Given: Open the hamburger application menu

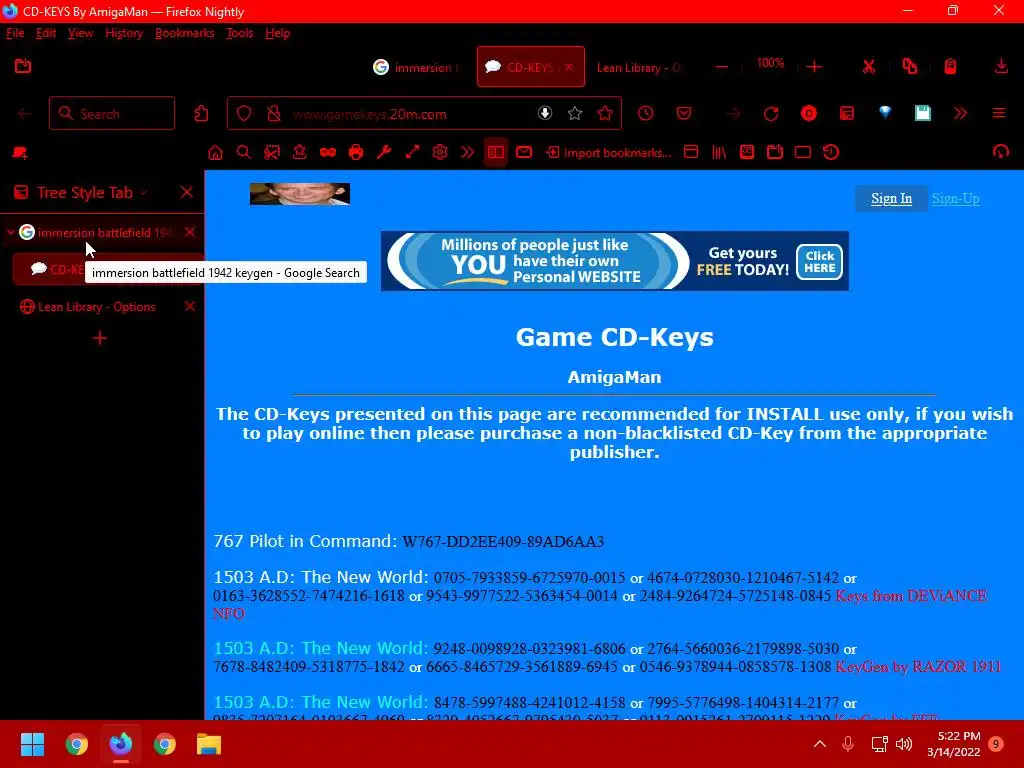Looking at the screenshot, I should [999, 114].
